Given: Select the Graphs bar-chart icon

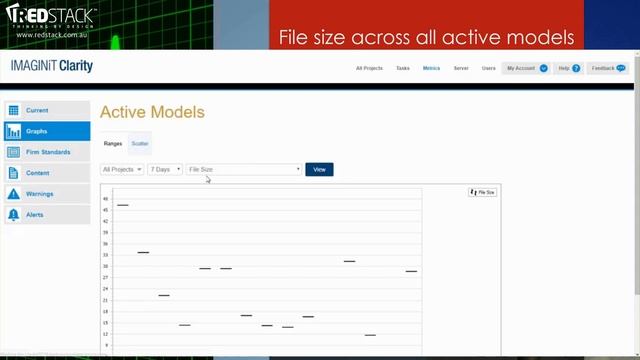Looking at the screenshot, I should pos(13,131).
